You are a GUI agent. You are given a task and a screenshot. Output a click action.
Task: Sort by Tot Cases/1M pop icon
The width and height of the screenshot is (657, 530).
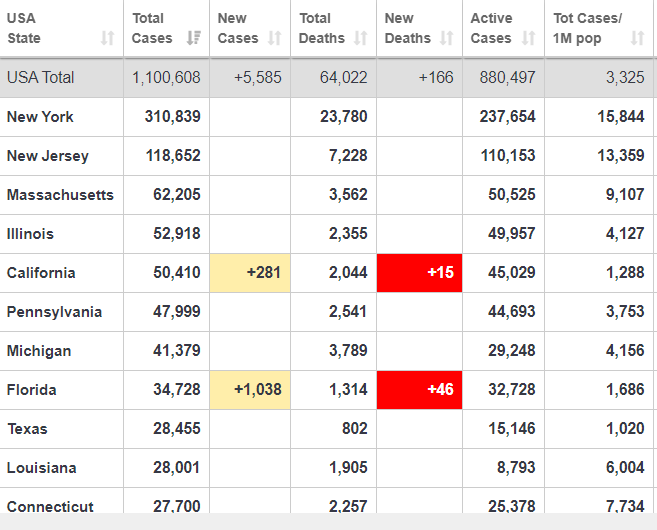(x=637, y=38)
